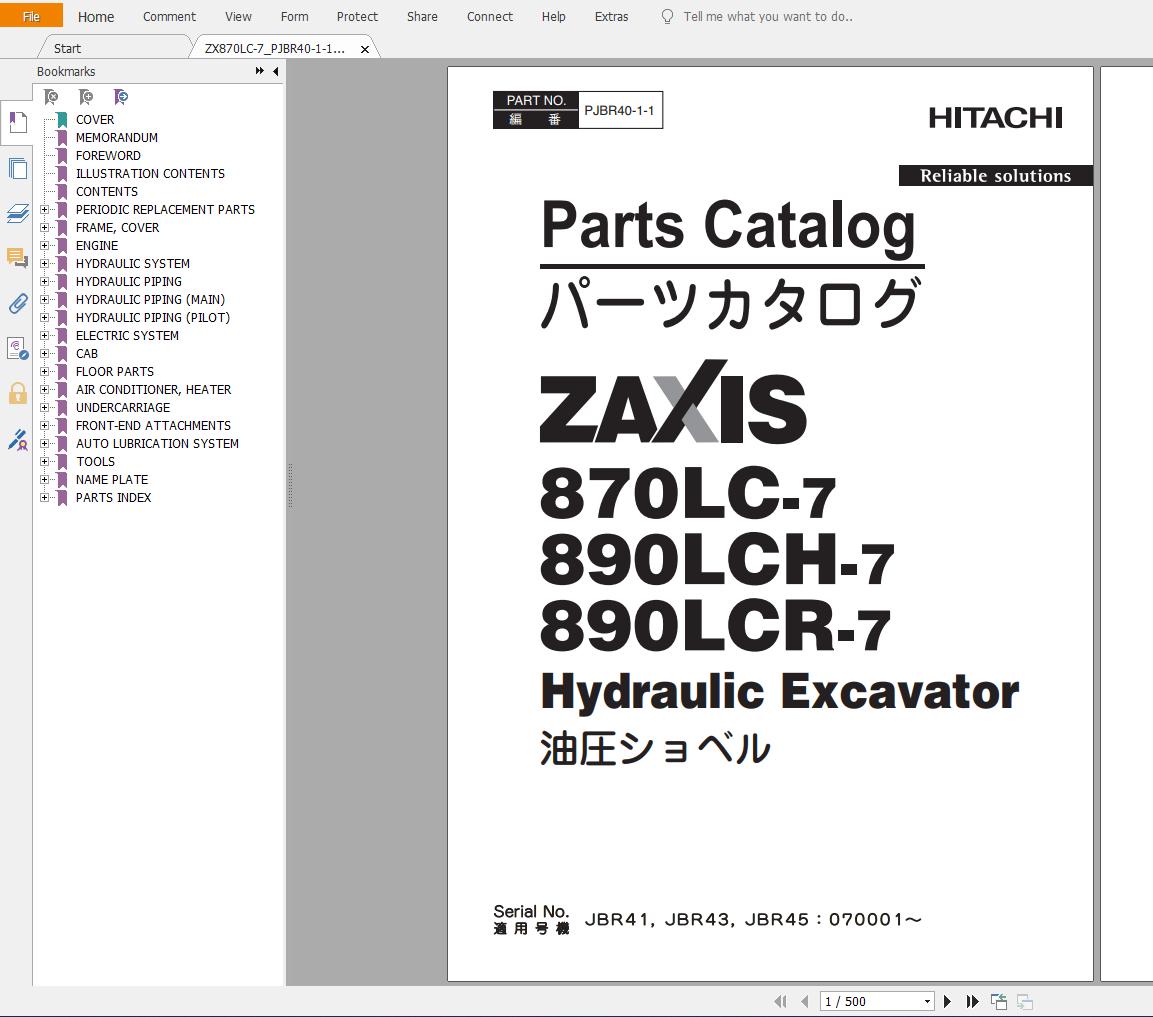The width and height of the screenshot is (1153, 1017).
Task: Click the bookmark arrow icon beside add bookmark
Action: (x=121, y=96)
